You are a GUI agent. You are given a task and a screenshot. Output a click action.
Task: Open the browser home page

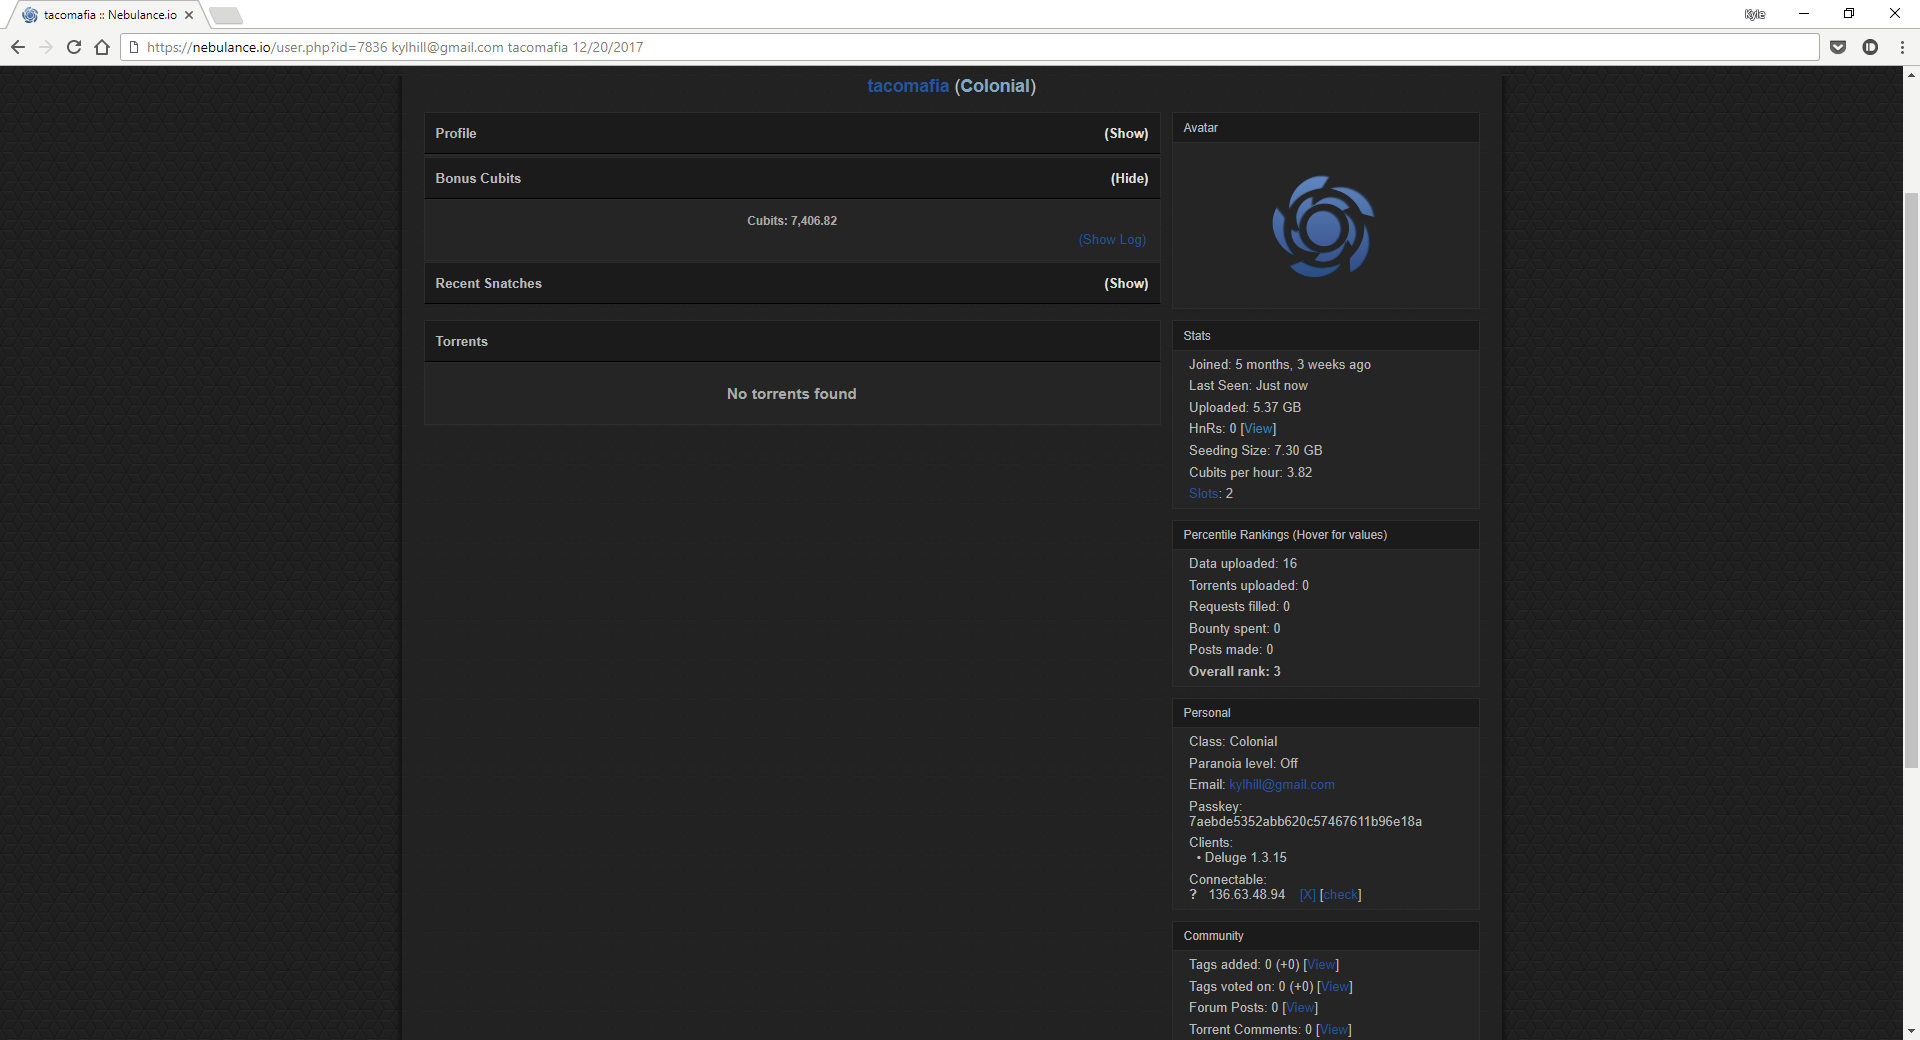102,47
